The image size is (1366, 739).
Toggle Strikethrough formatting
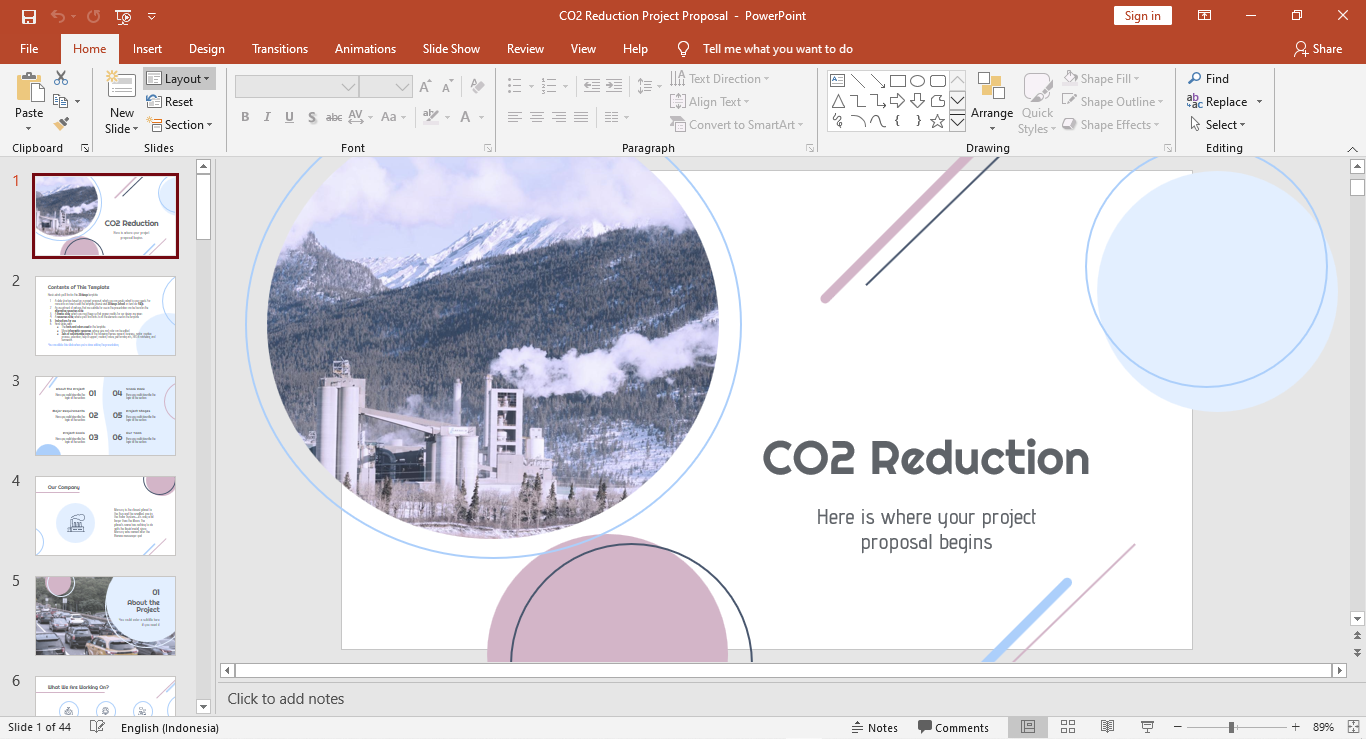pyautogui.click(x=335, y=117)
